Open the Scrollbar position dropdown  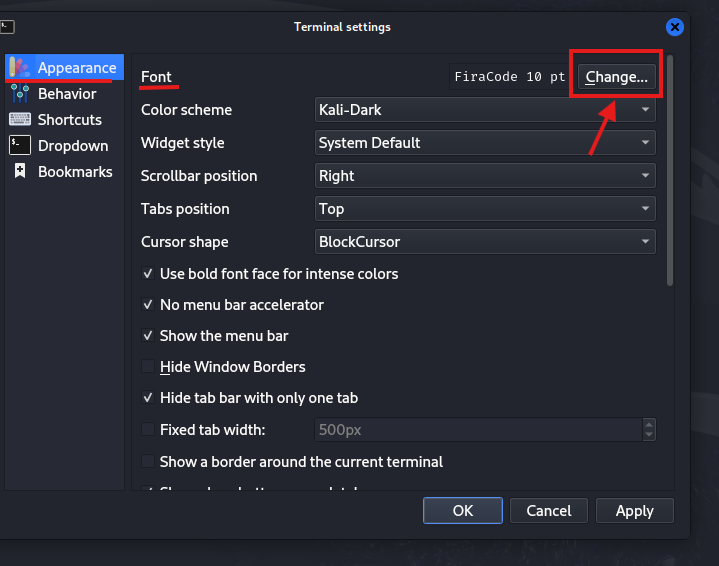(485, 176)
